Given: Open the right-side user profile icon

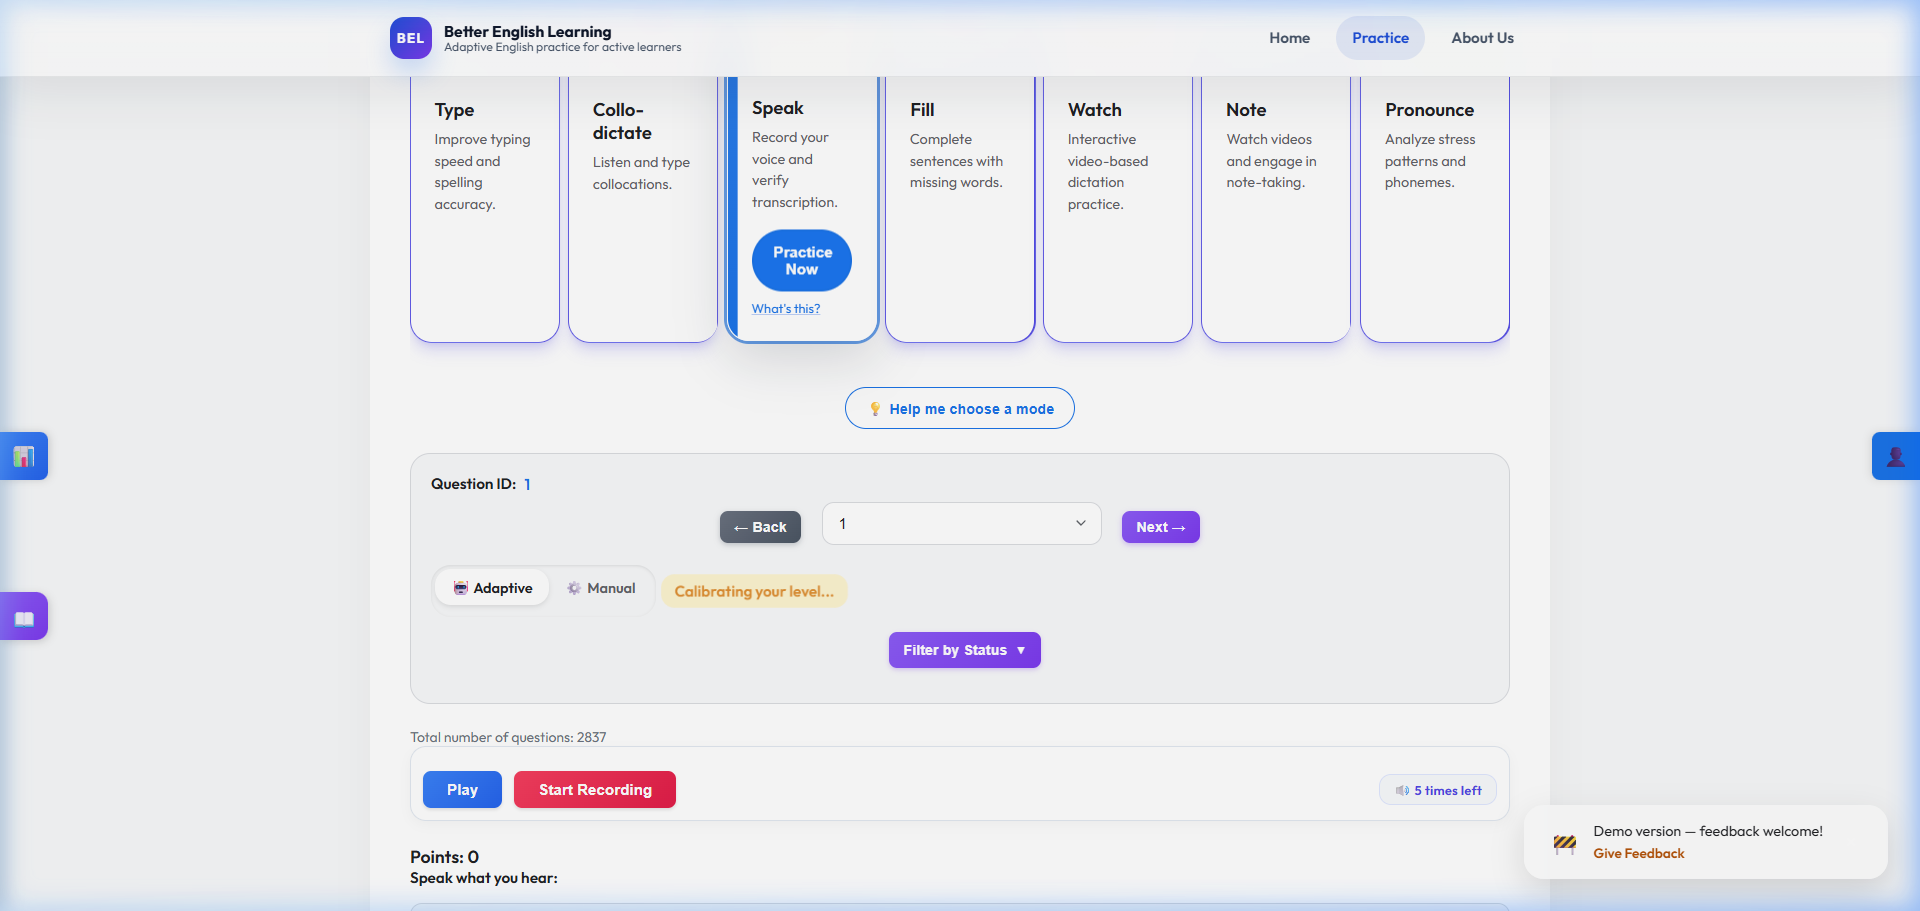Looking at the screenshot, I should pos(1896,456).
